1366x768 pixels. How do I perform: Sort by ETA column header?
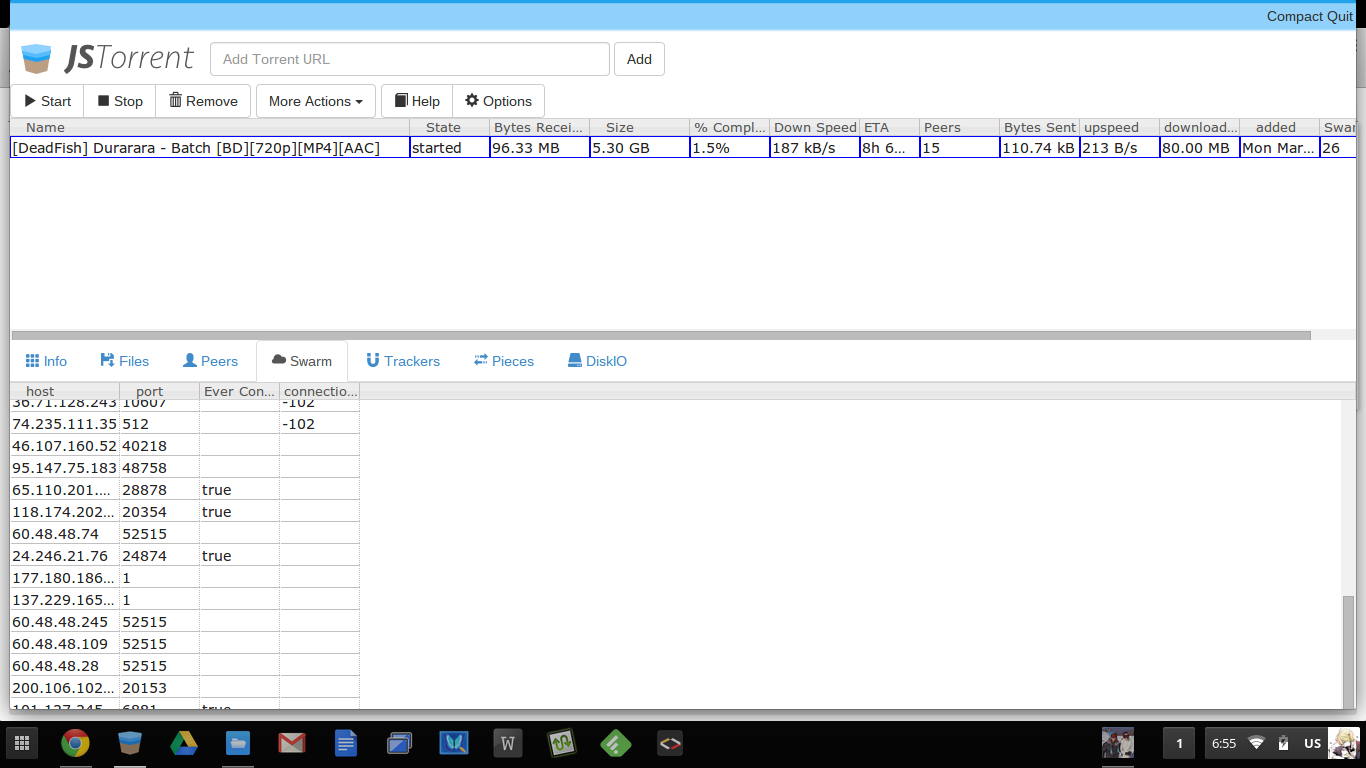click(x=890, y=127)
